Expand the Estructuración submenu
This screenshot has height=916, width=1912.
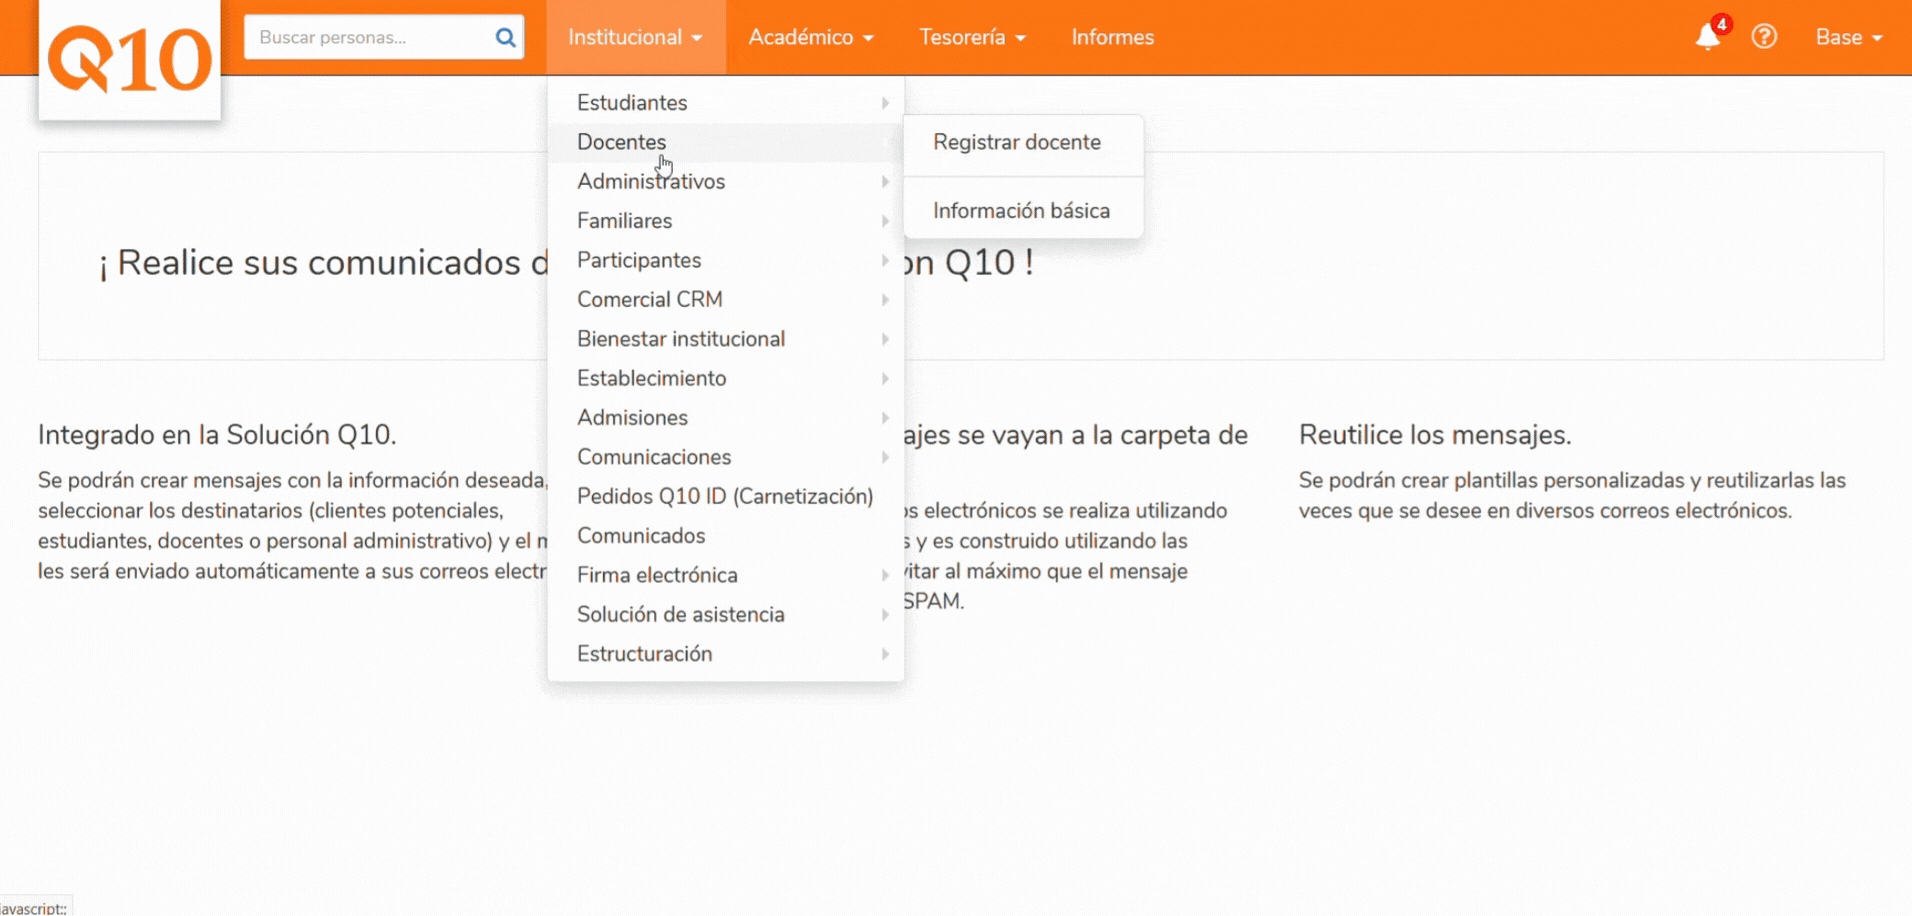(726, 654)
